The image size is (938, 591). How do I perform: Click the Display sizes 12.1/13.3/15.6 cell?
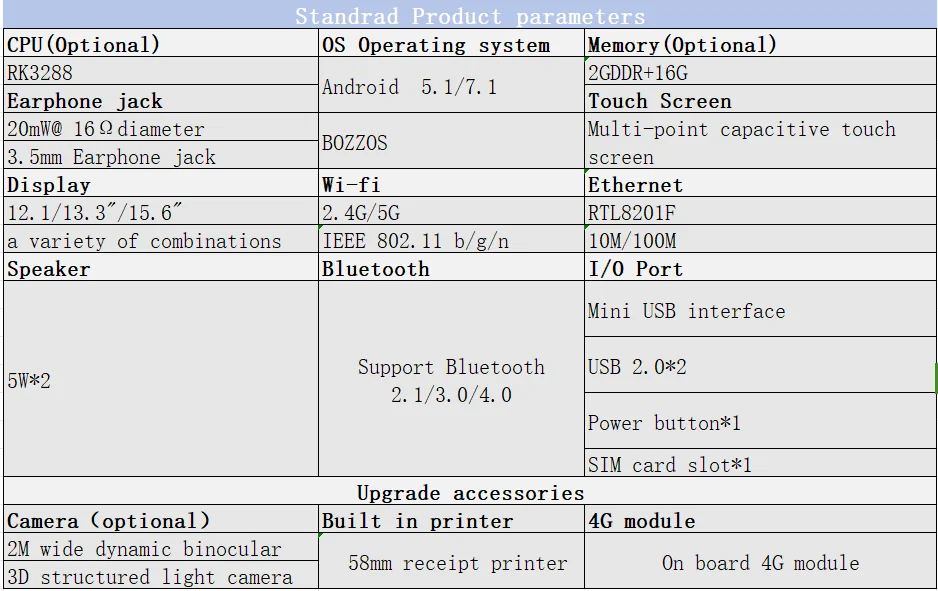[x=161, y=211]
